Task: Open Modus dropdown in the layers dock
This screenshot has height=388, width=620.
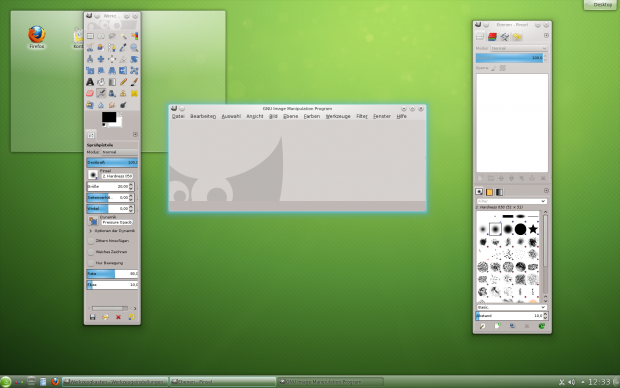Action: point(519,48)
